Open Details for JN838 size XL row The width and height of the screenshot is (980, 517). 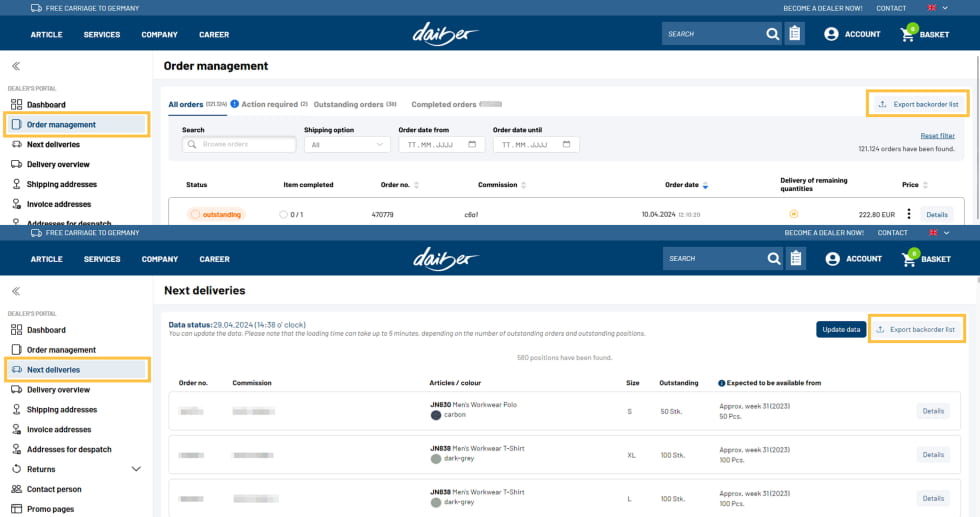tap(933, 455)
